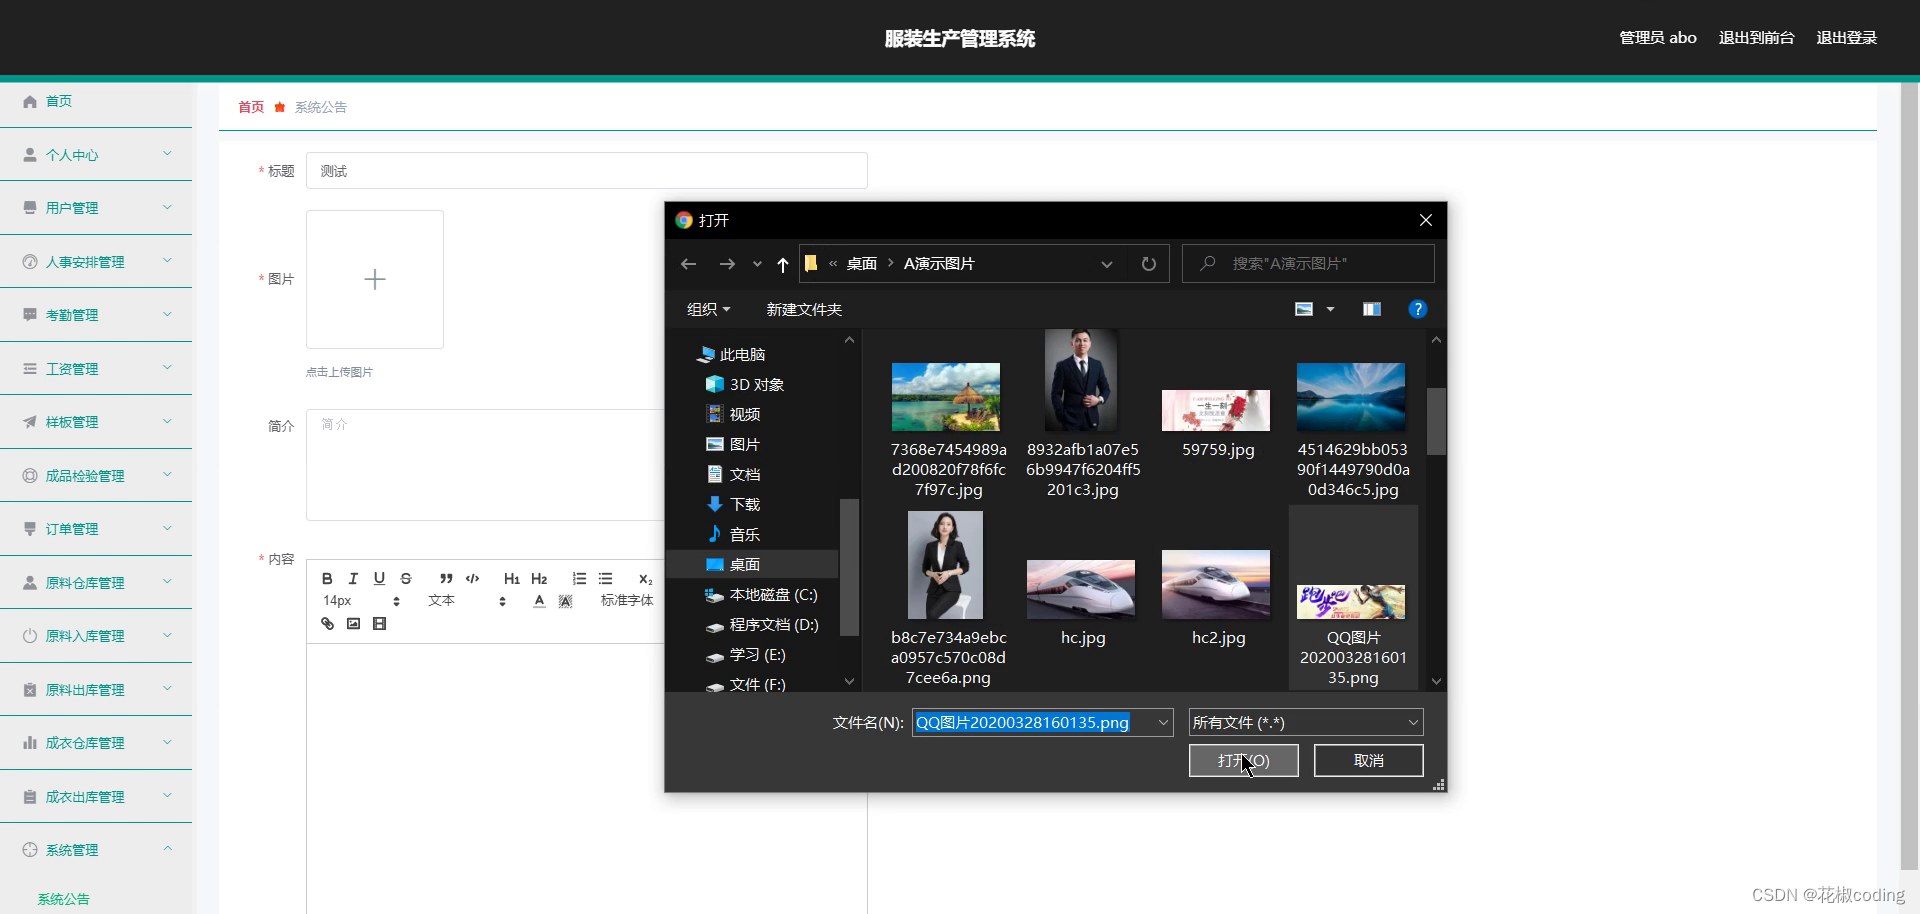Image resolution: width=1920 pixels, height=914 pixels.
Task: Expand 用户管理 sidebar menu
Action: click(x=96, y=208)
